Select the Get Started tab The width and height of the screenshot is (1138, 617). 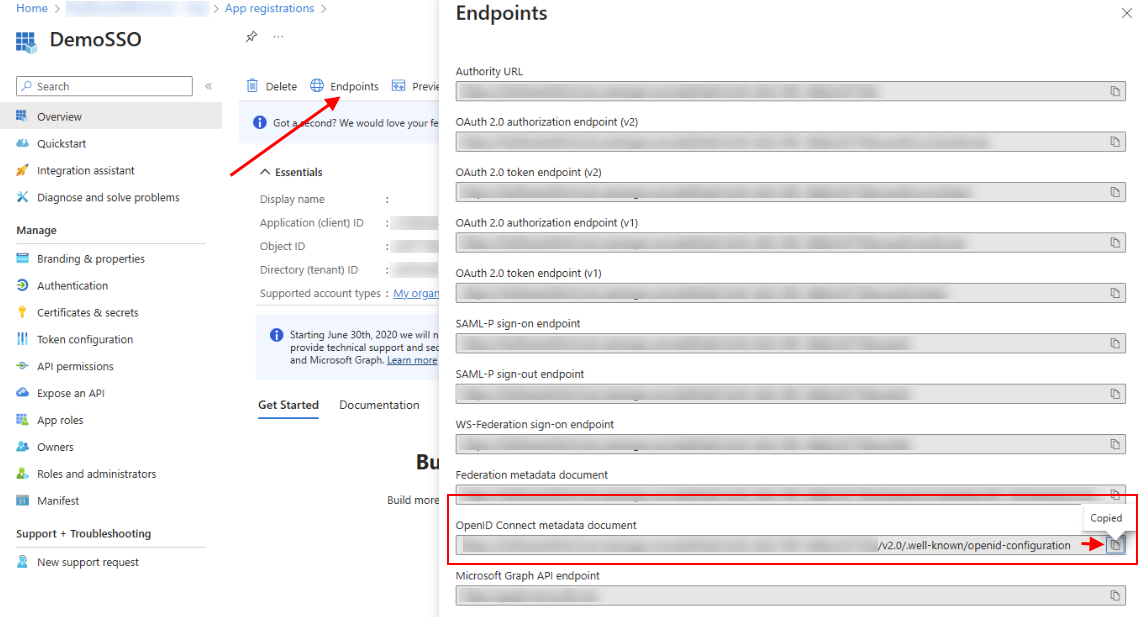288,405
